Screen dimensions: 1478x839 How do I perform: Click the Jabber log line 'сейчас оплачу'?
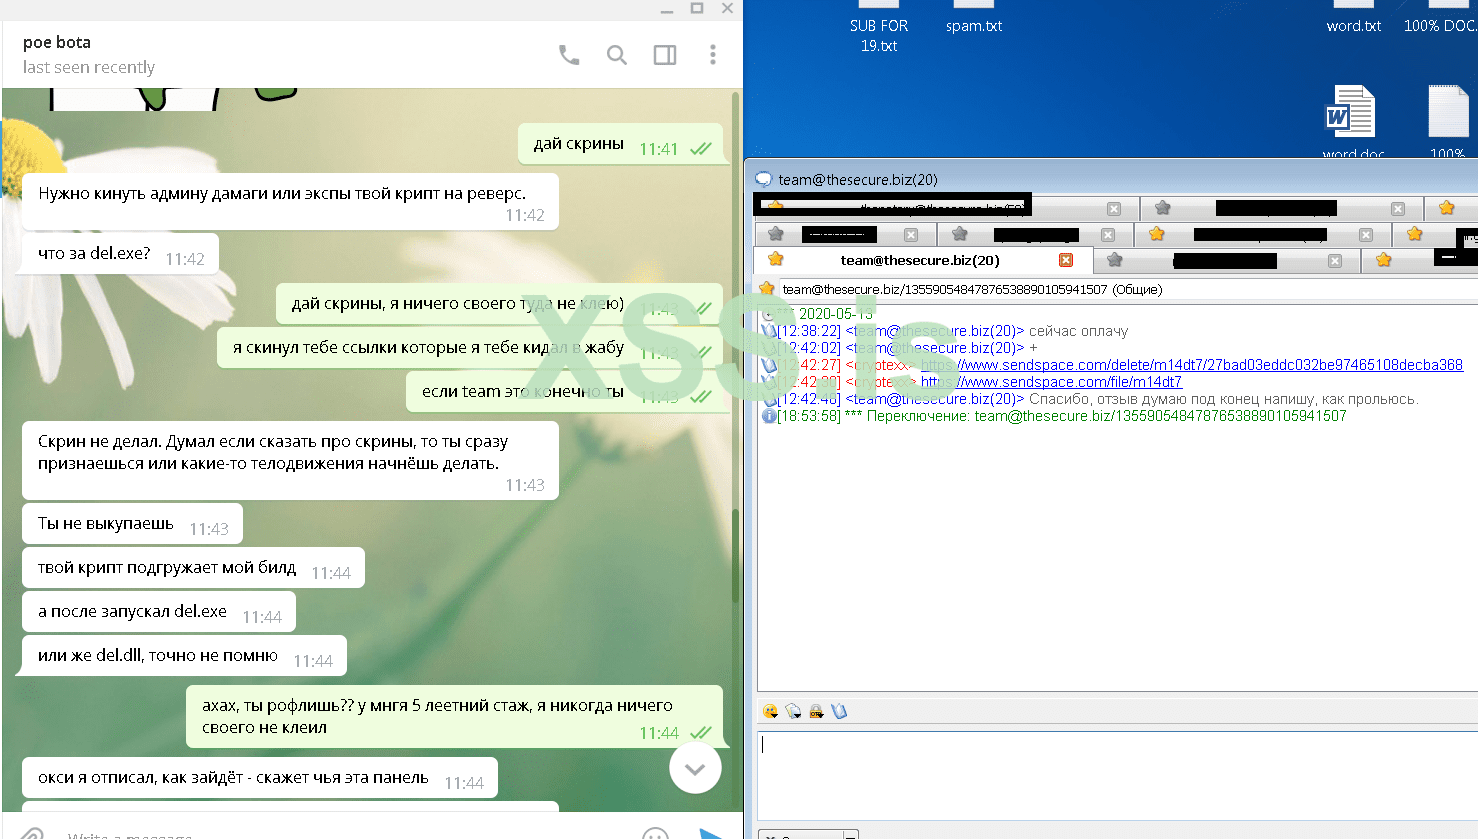pyautogui.click(x=1078, y=331)
